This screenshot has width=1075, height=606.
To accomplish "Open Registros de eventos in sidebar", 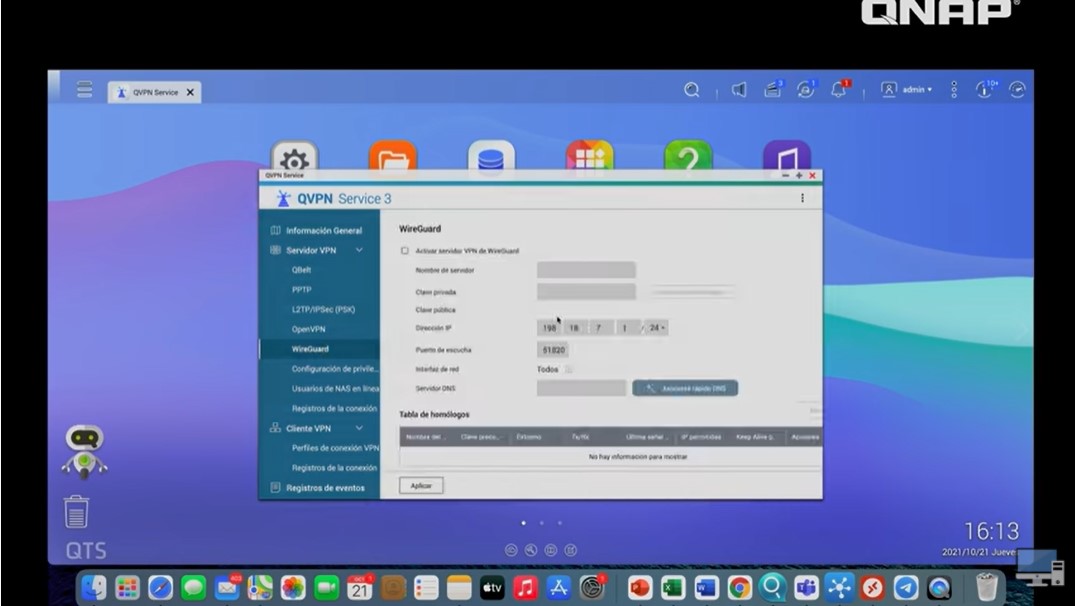I will tap(325, 488).
